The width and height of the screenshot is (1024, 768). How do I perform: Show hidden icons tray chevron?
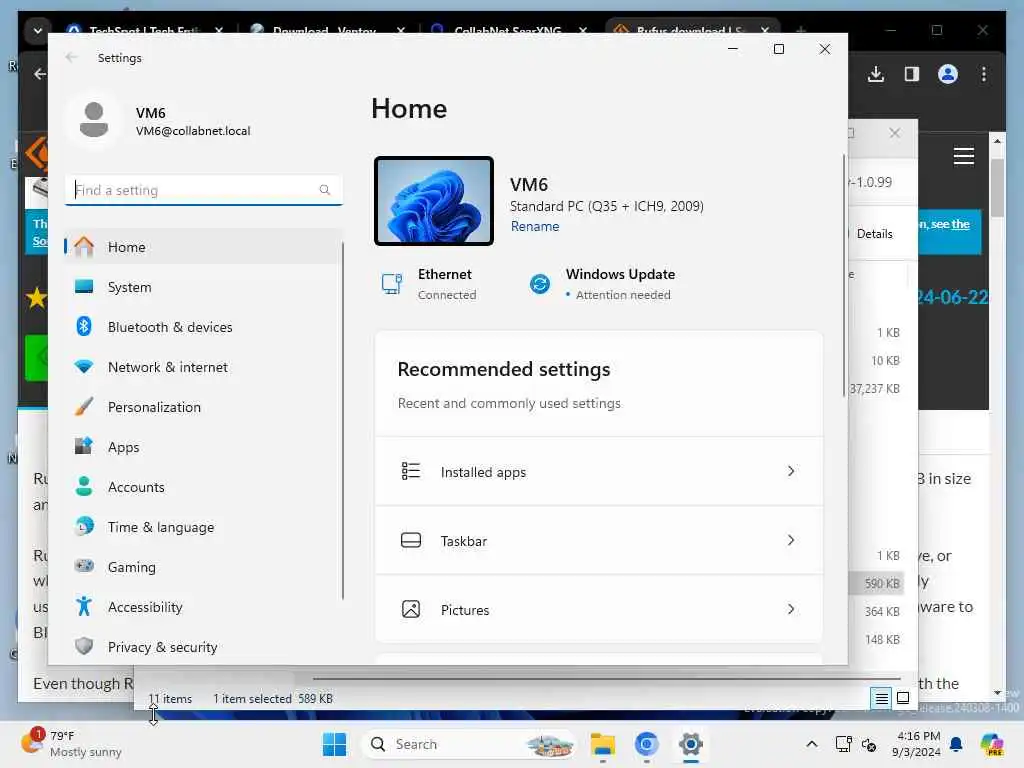pyautogui.click(x=811, y=744)
